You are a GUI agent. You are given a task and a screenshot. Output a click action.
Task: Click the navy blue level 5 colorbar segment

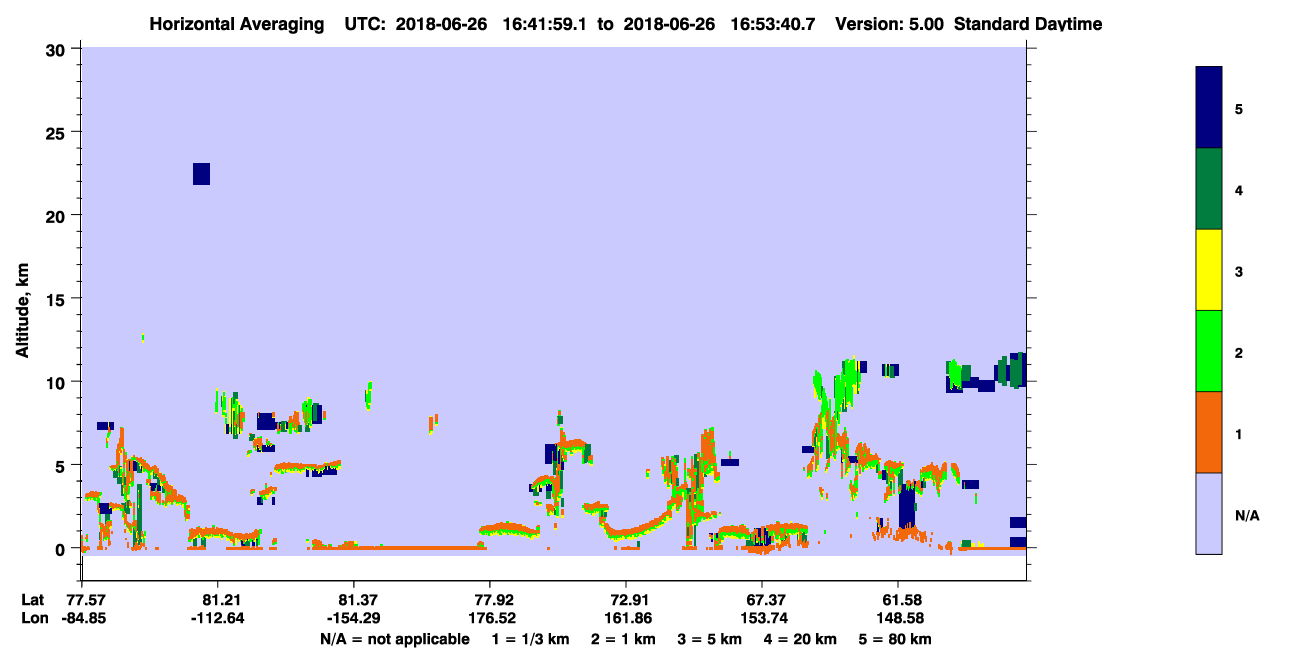[1209, 108]
